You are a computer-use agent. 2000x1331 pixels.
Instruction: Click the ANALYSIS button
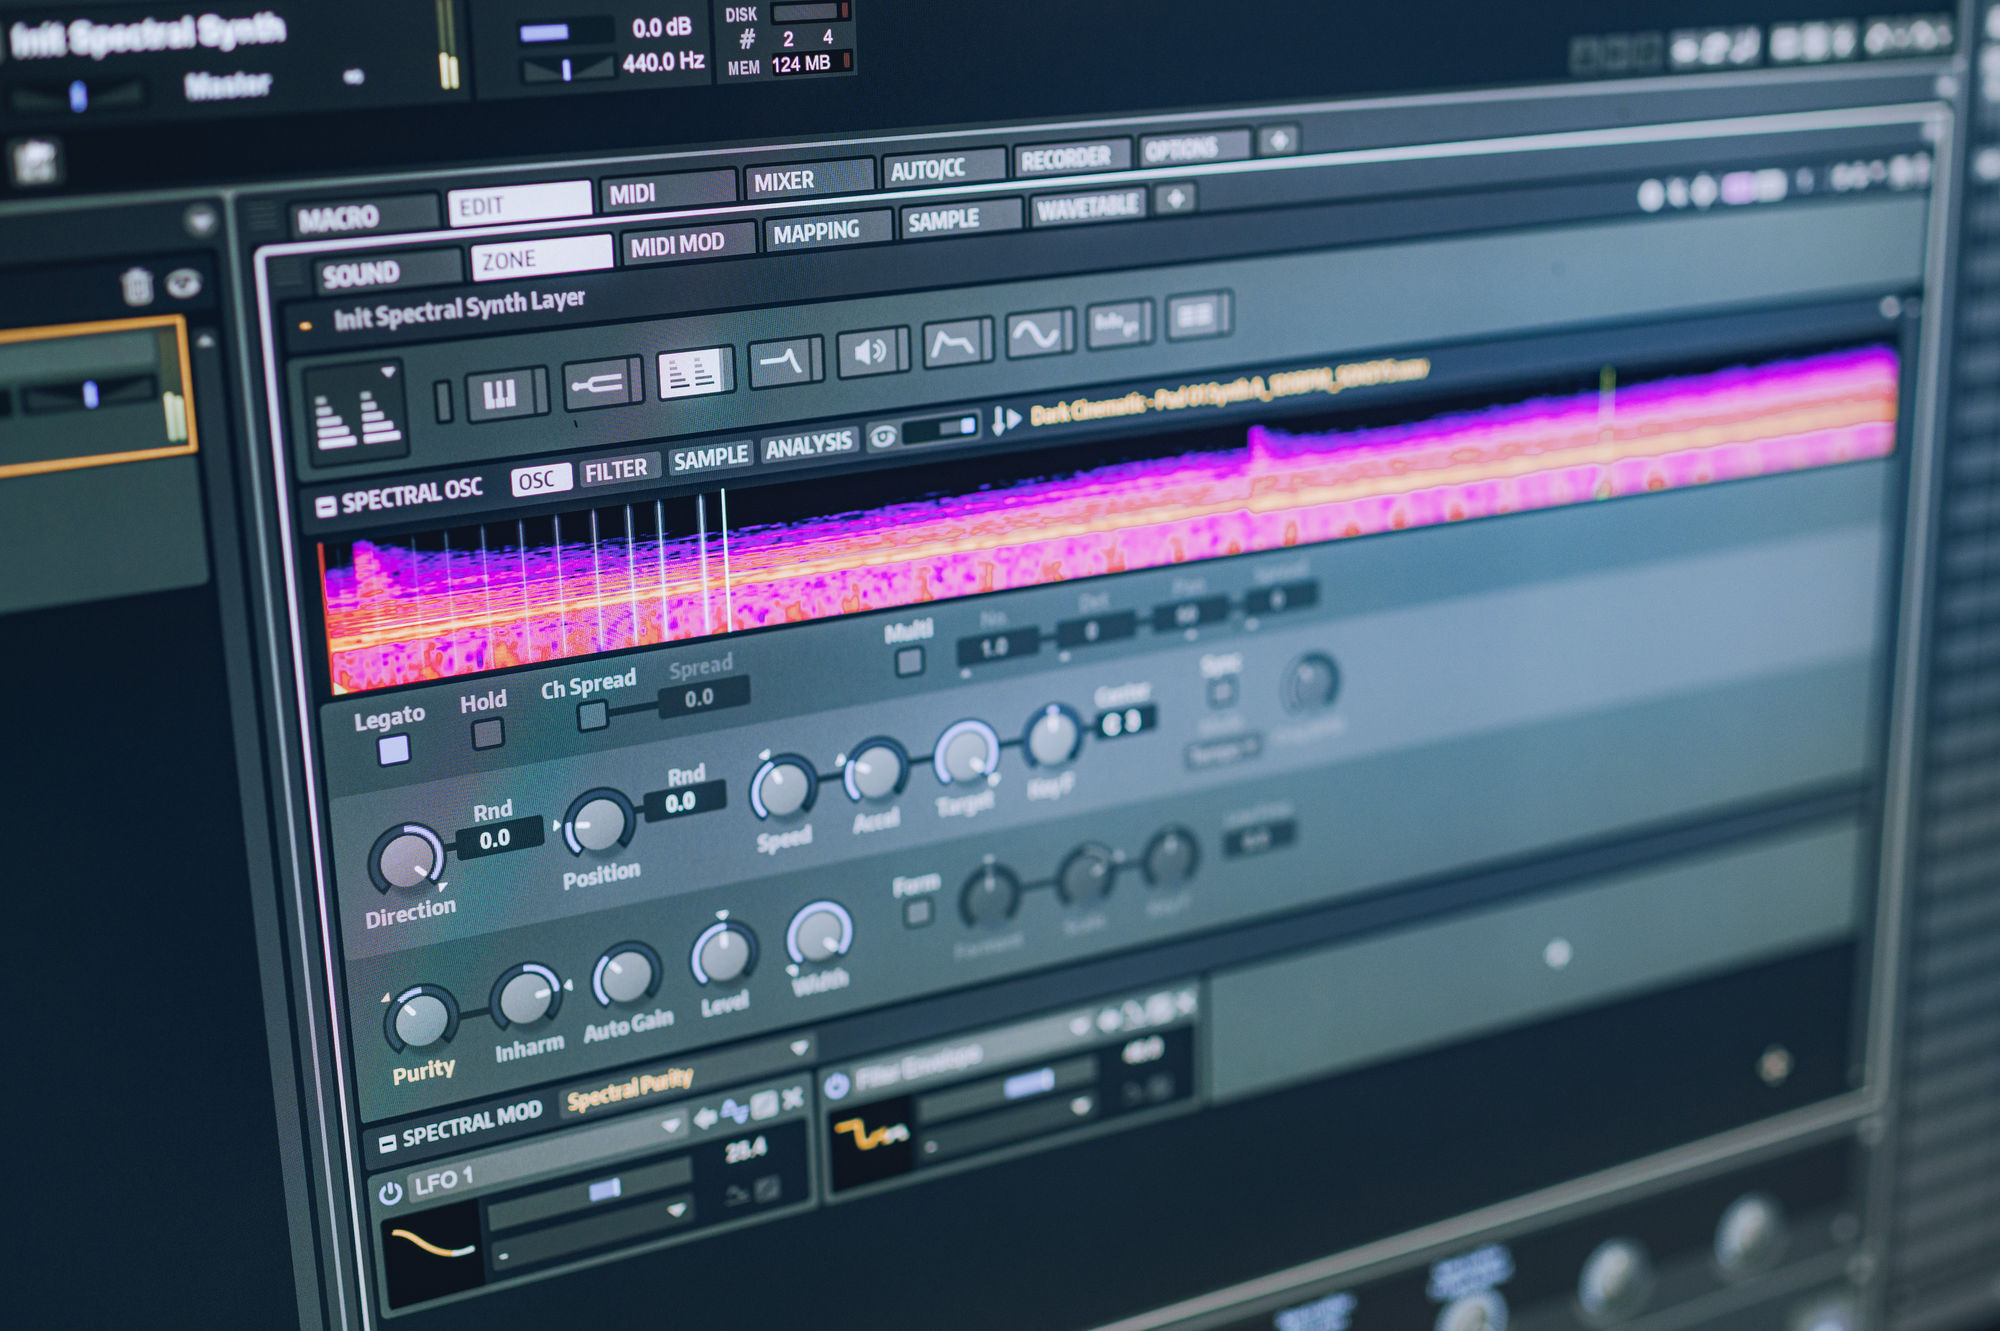[x=808, y=444]
